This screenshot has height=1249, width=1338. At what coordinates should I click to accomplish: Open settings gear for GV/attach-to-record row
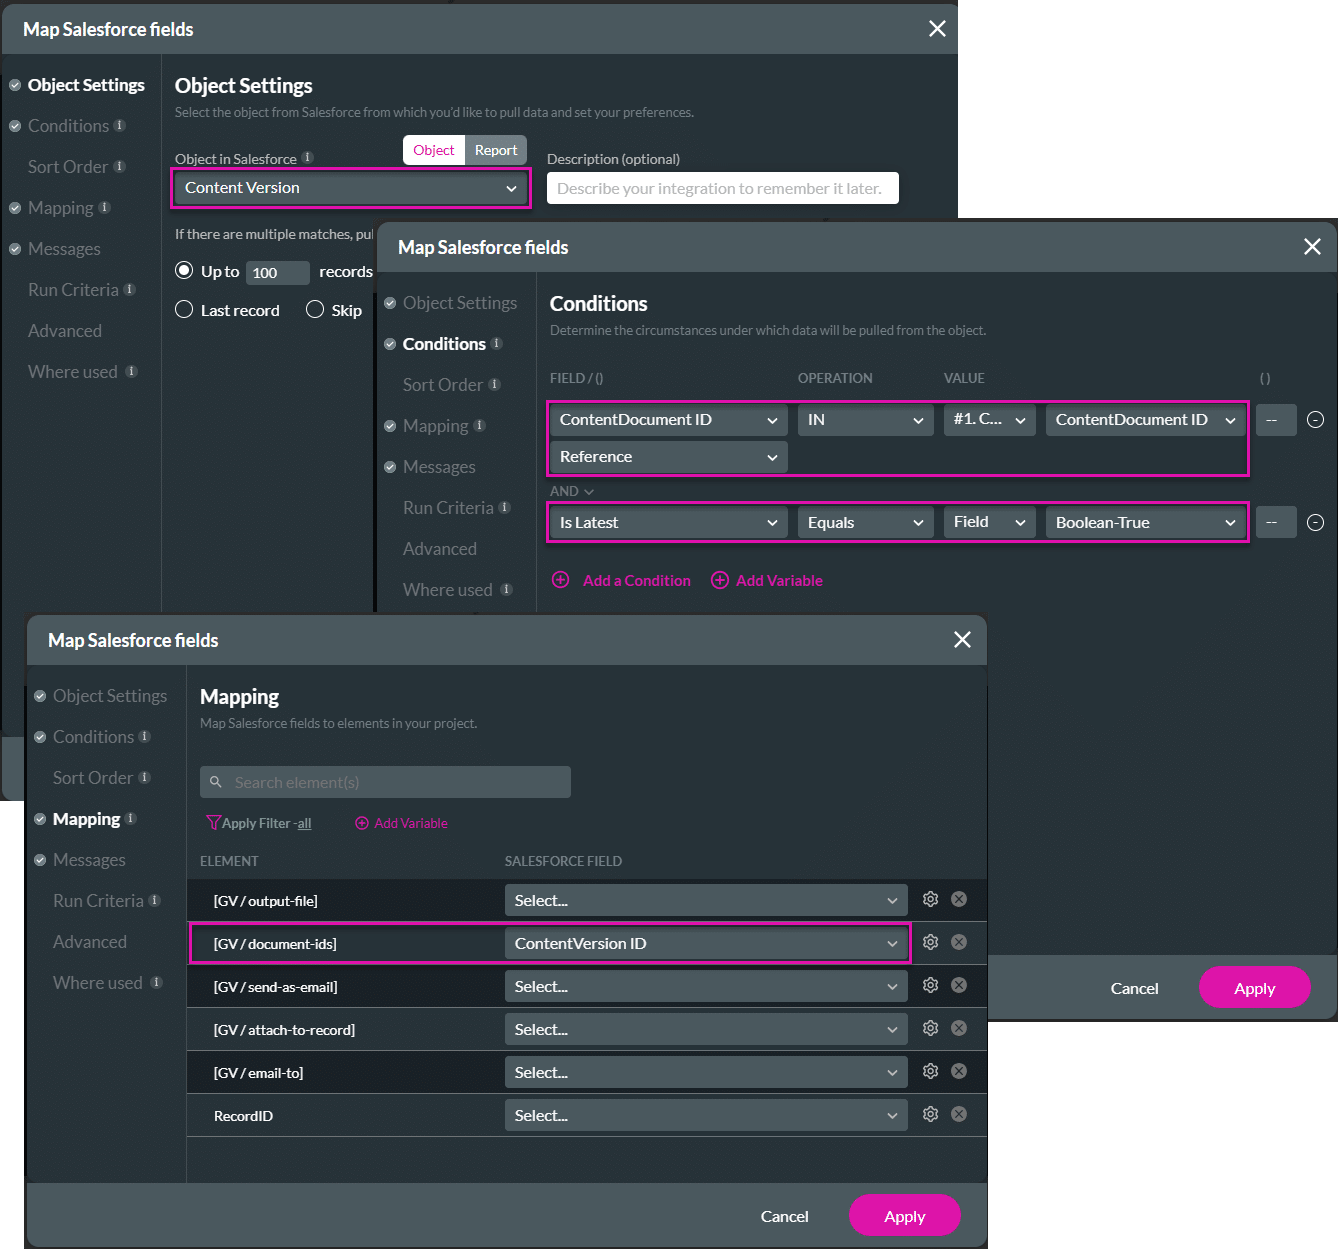coord(930,1028)
